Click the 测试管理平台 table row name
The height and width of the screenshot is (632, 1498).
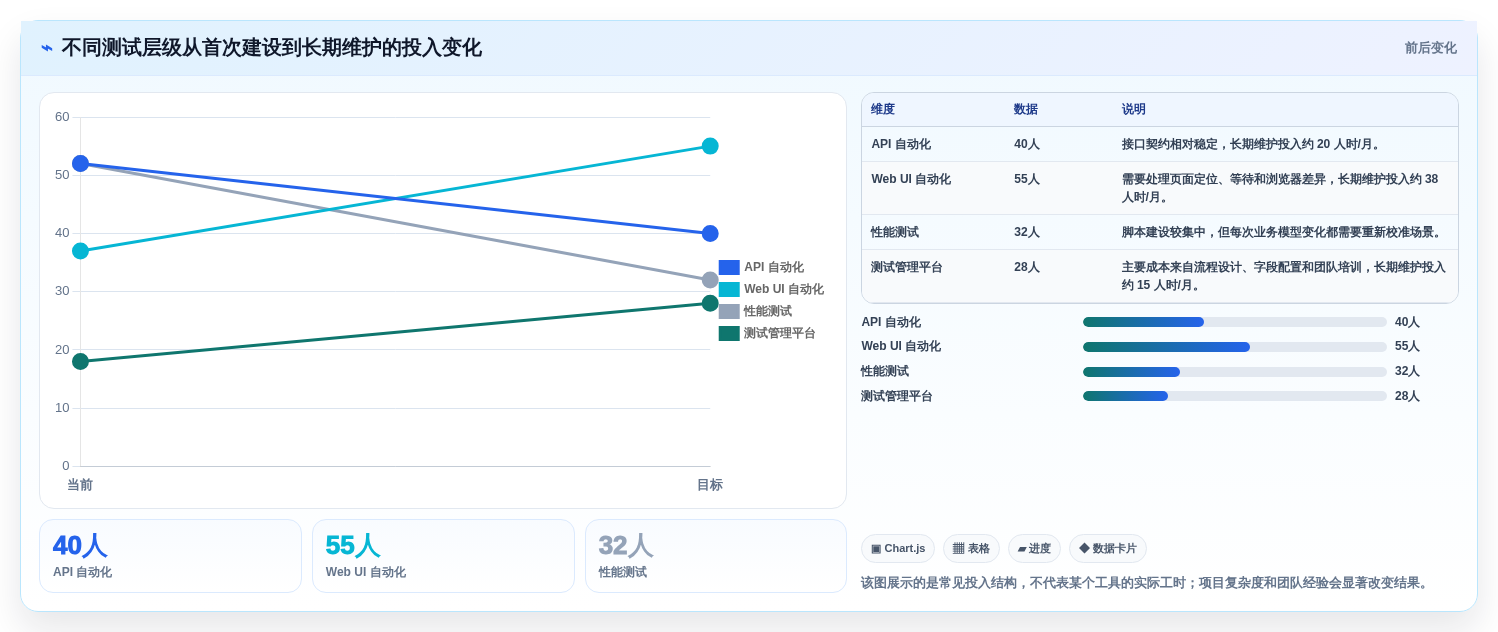coord(907,267)
